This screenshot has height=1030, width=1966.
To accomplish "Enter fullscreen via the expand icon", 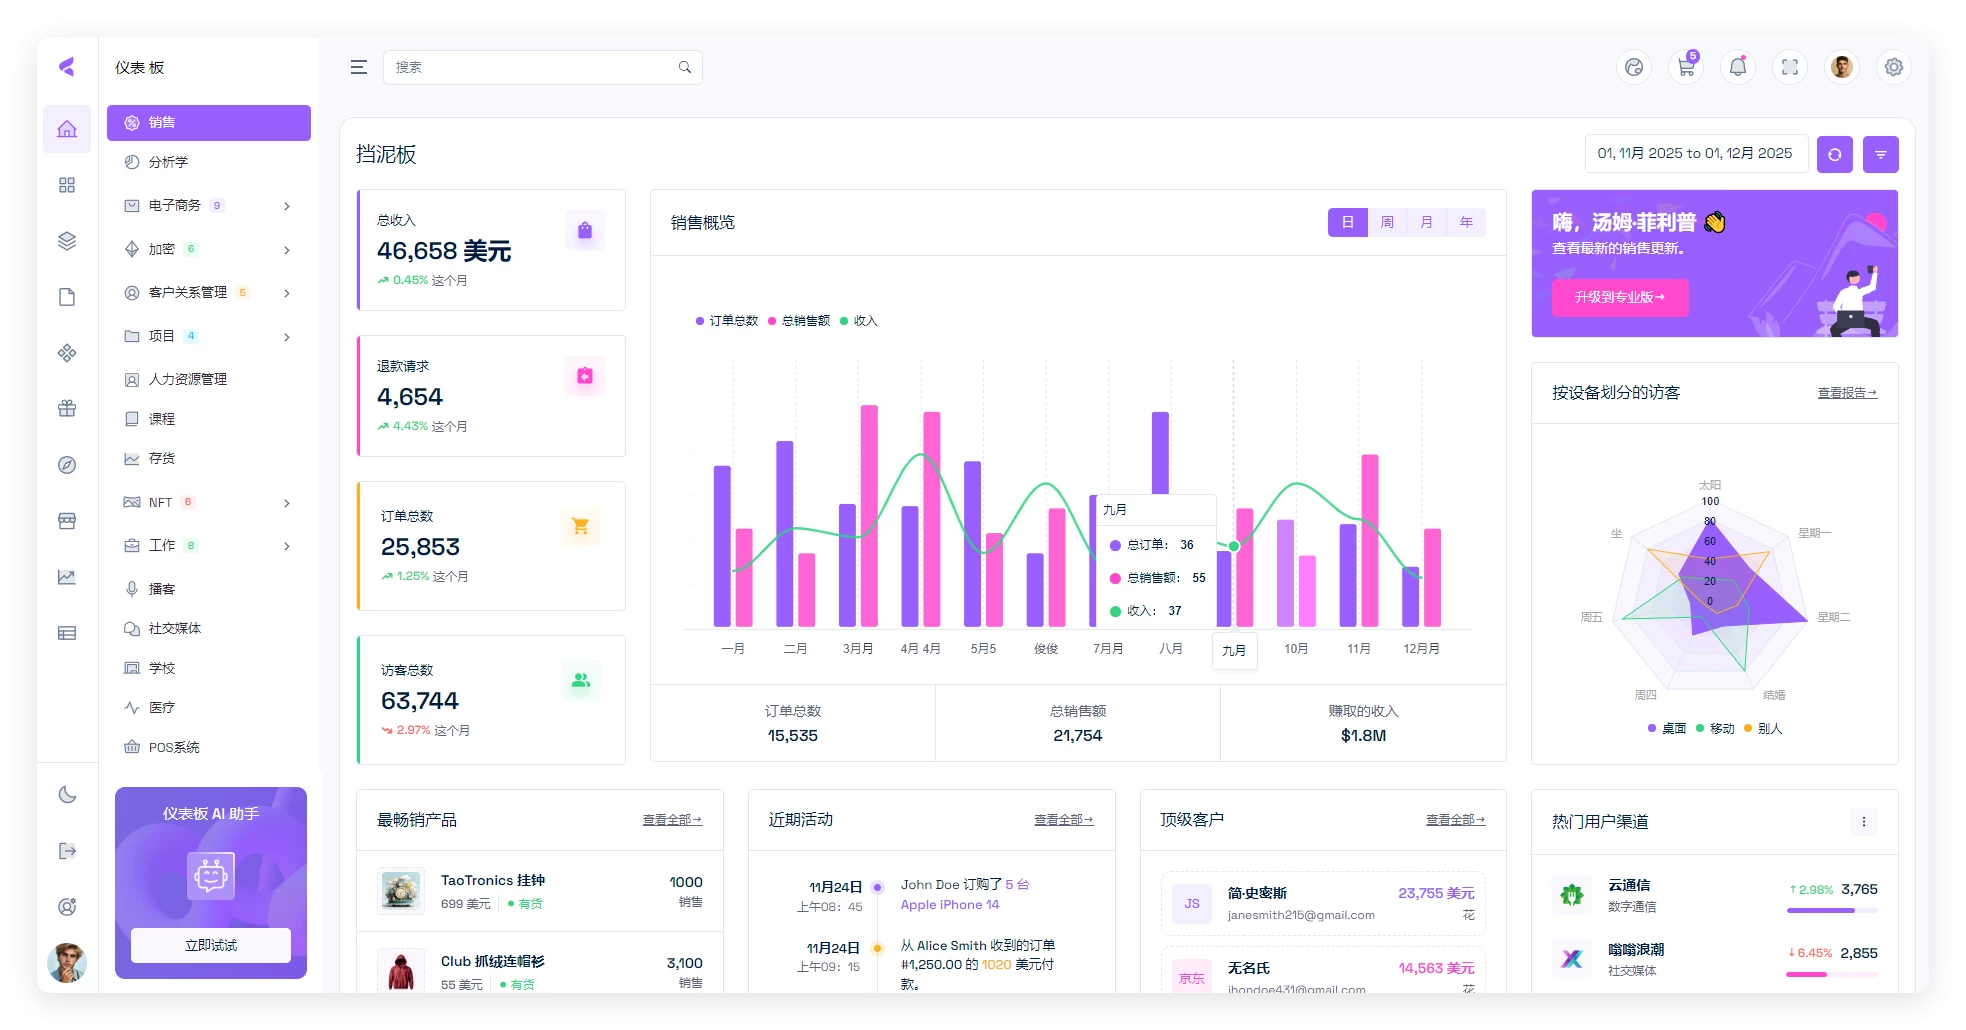I will 1789,67.
